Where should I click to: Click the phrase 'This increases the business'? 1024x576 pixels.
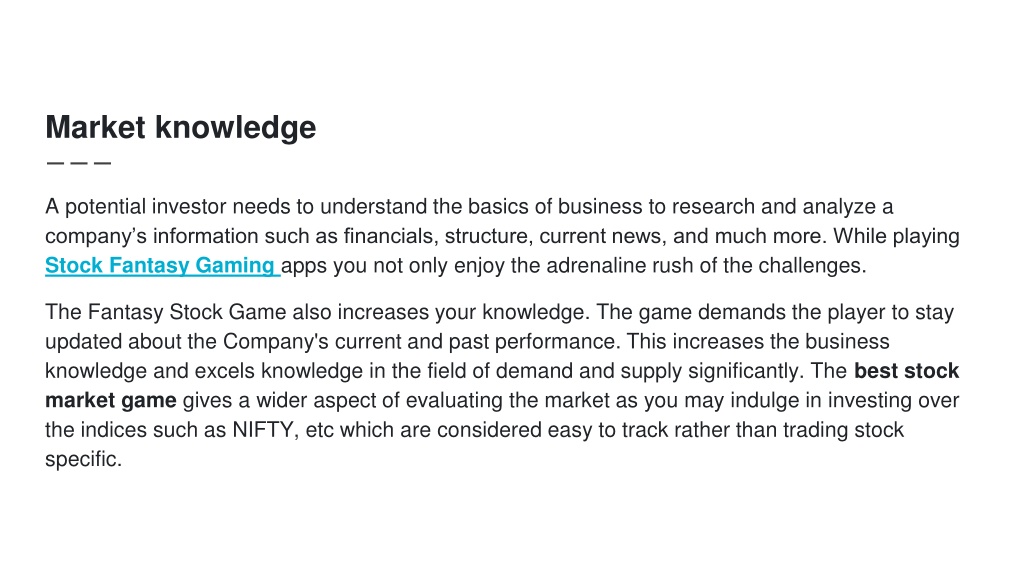[758, 342]
